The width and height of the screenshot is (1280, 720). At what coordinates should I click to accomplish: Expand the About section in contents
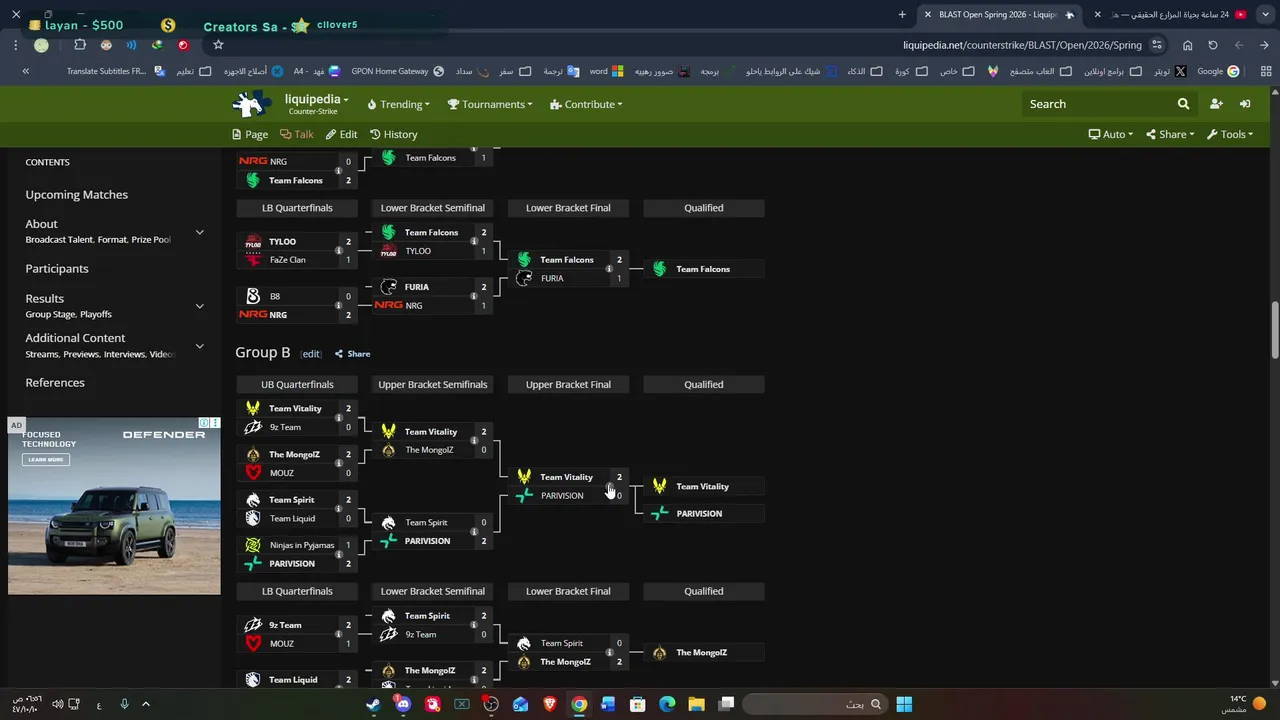(199, 232)
